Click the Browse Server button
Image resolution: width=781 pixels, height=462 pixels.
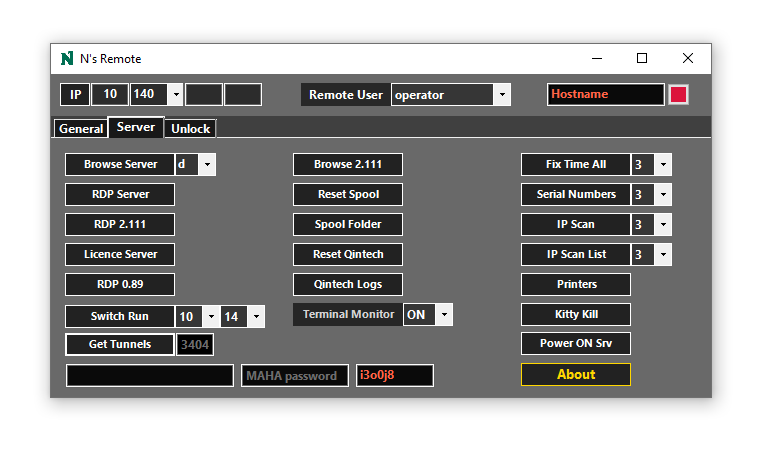click(120, 164)
